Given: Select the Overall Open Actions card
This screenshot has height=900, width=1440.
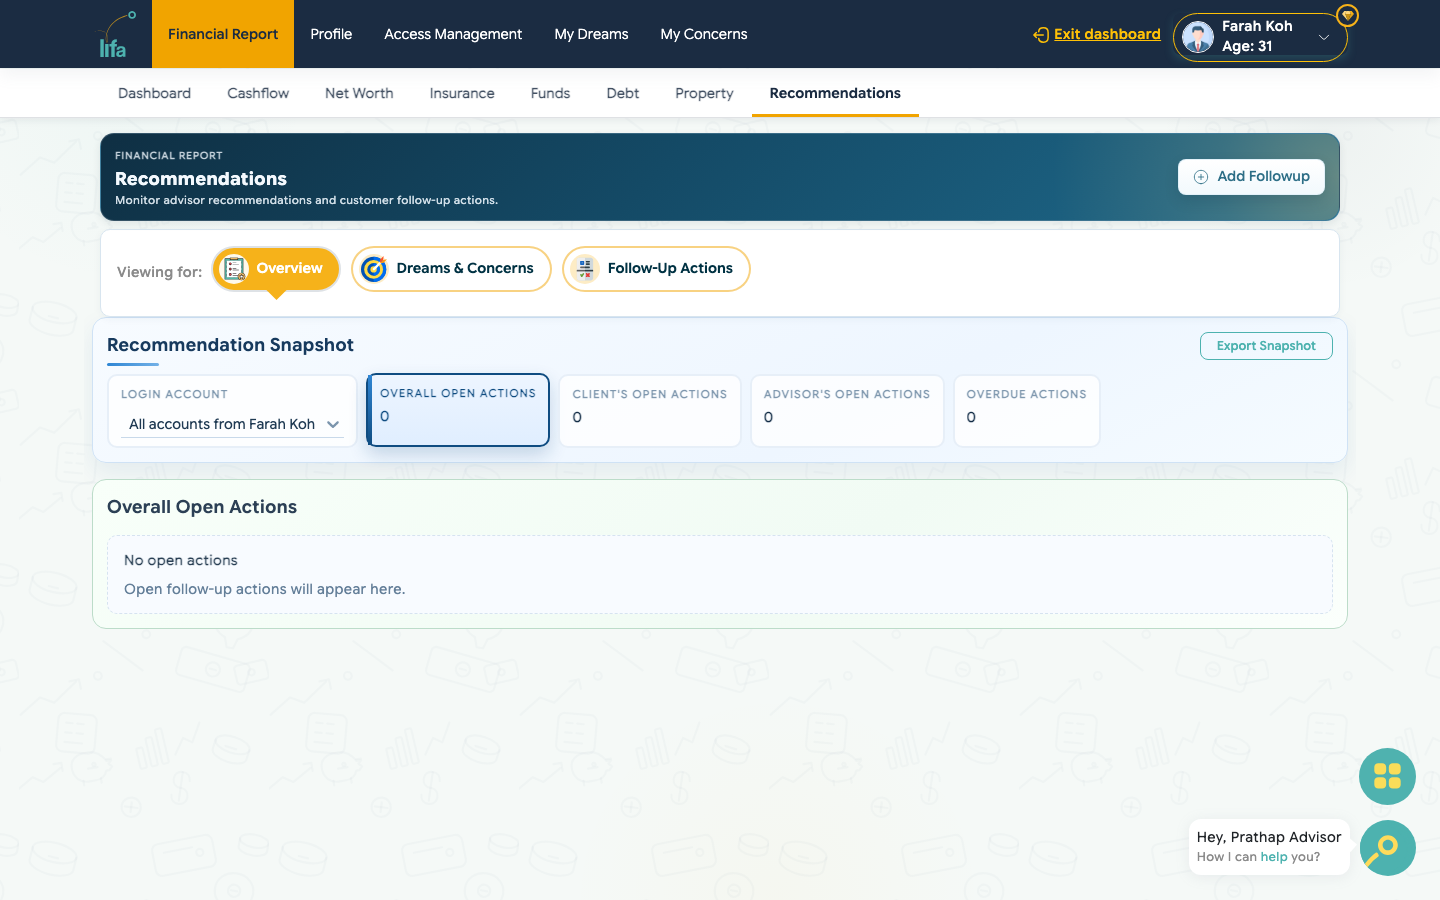Looking at the screenshot, I should coord(458,410).
